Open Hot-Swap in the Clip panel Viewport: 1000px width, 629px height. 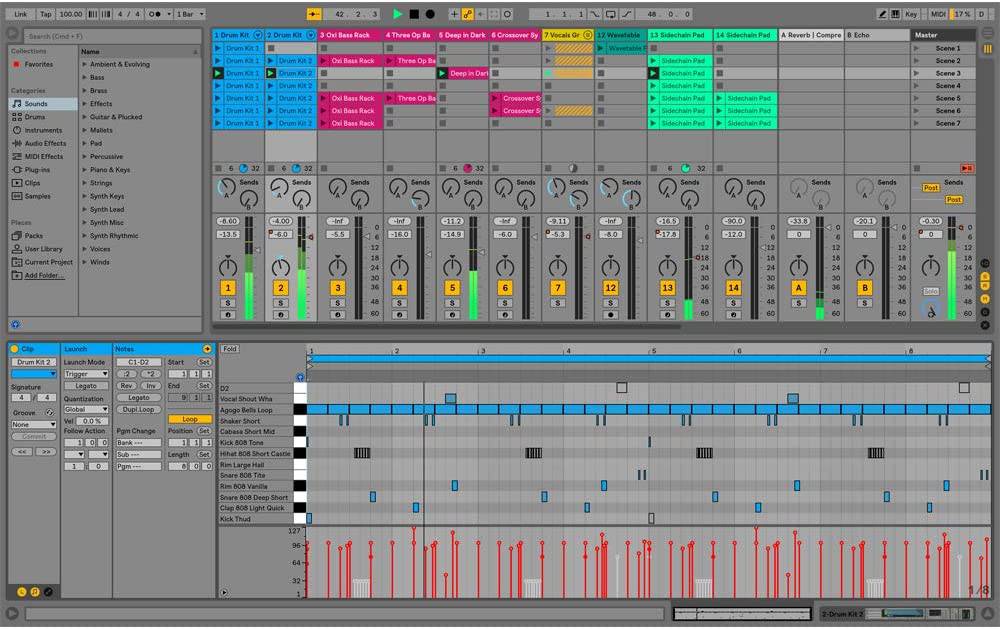(x=207, y=348)
